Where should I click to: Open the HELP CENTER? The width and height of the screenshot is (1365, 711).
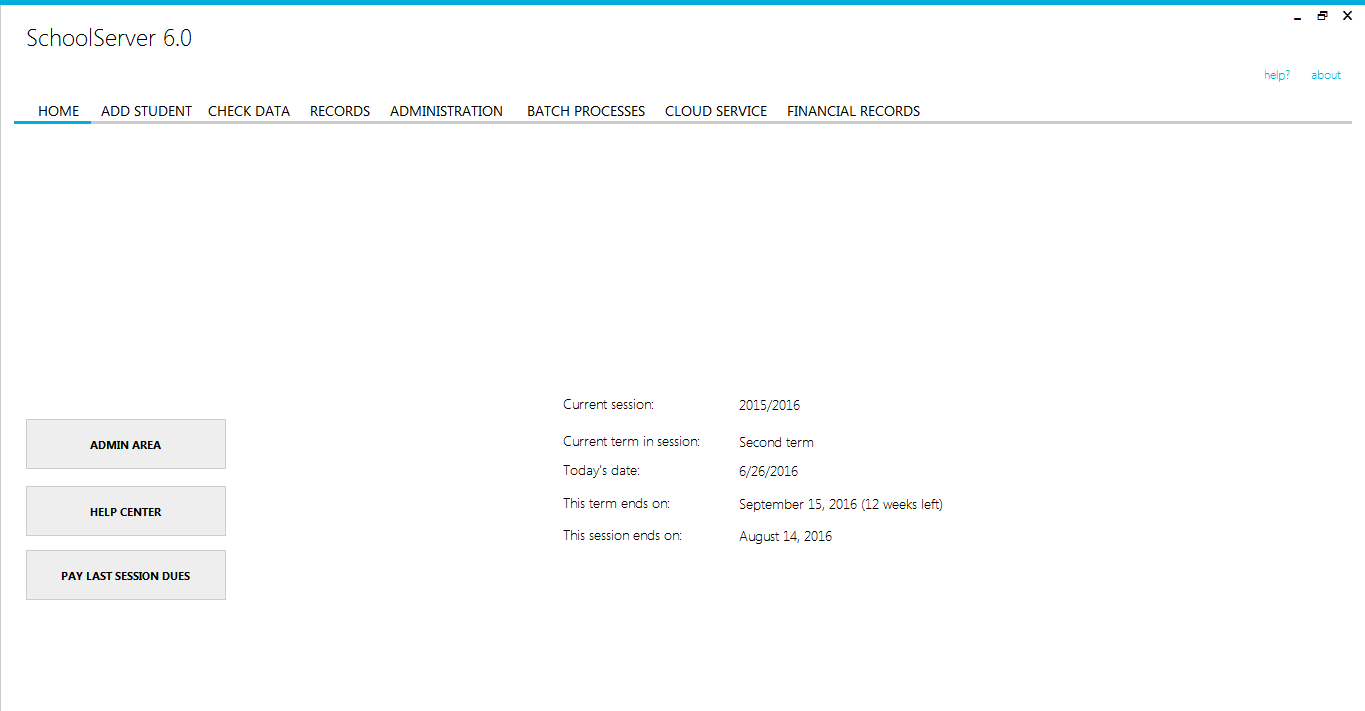pyautogui.click(x=125, y=510)
